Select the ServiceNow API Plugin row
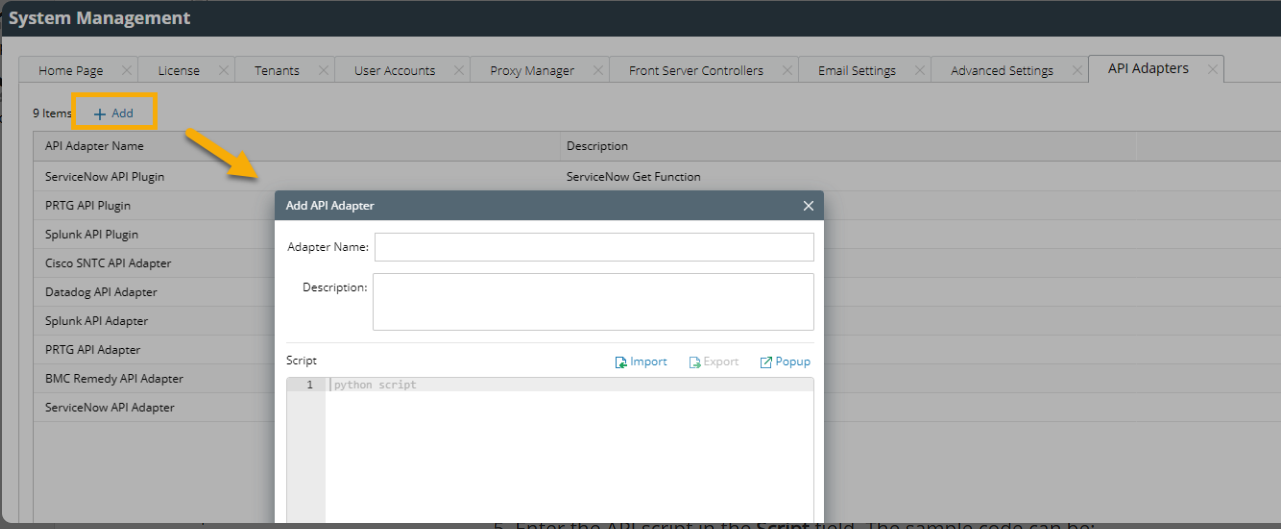This screenshot has height=529, width=1281. pos(105,177)
